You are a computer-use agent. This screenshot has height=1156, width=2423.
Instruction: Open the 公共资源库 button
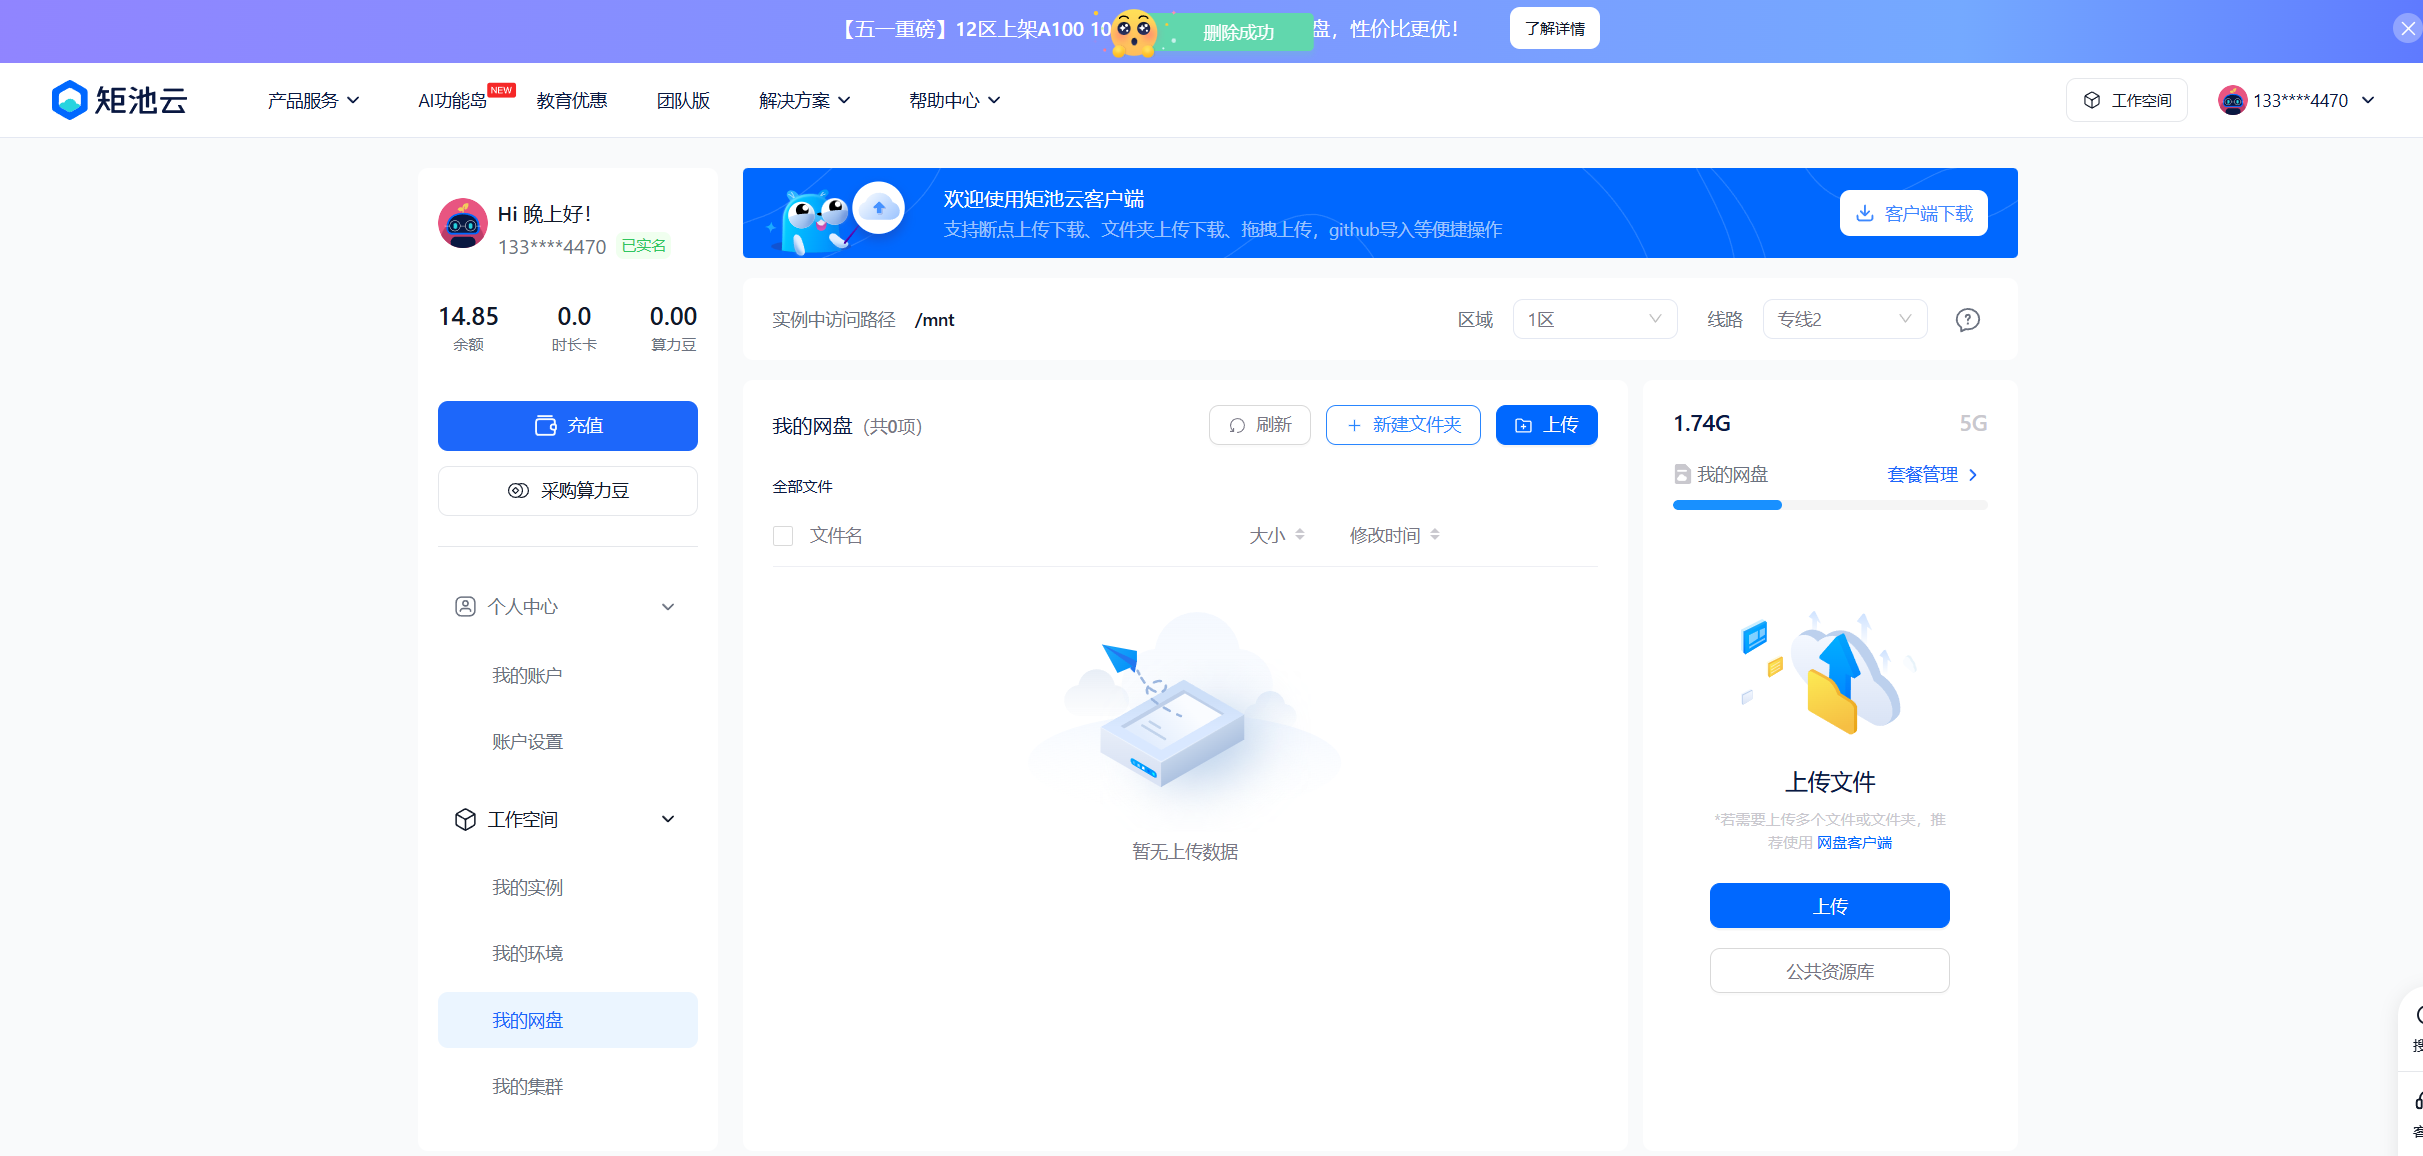[1830, 971]
